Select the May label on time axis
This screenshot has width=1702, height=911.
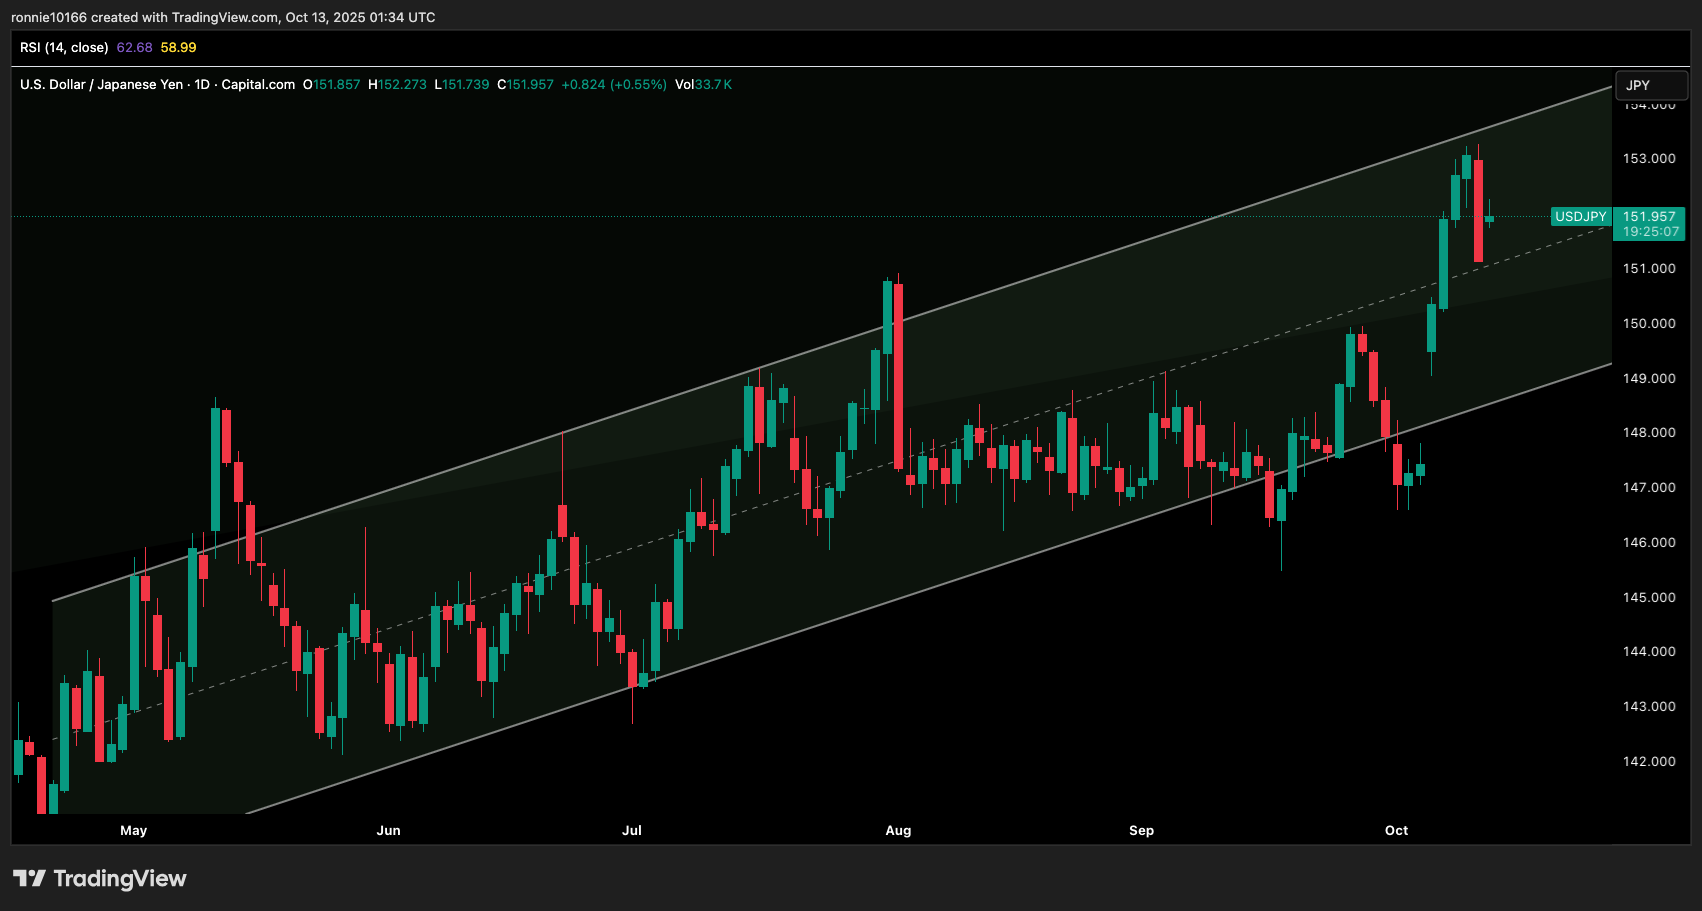pos(133,831)
